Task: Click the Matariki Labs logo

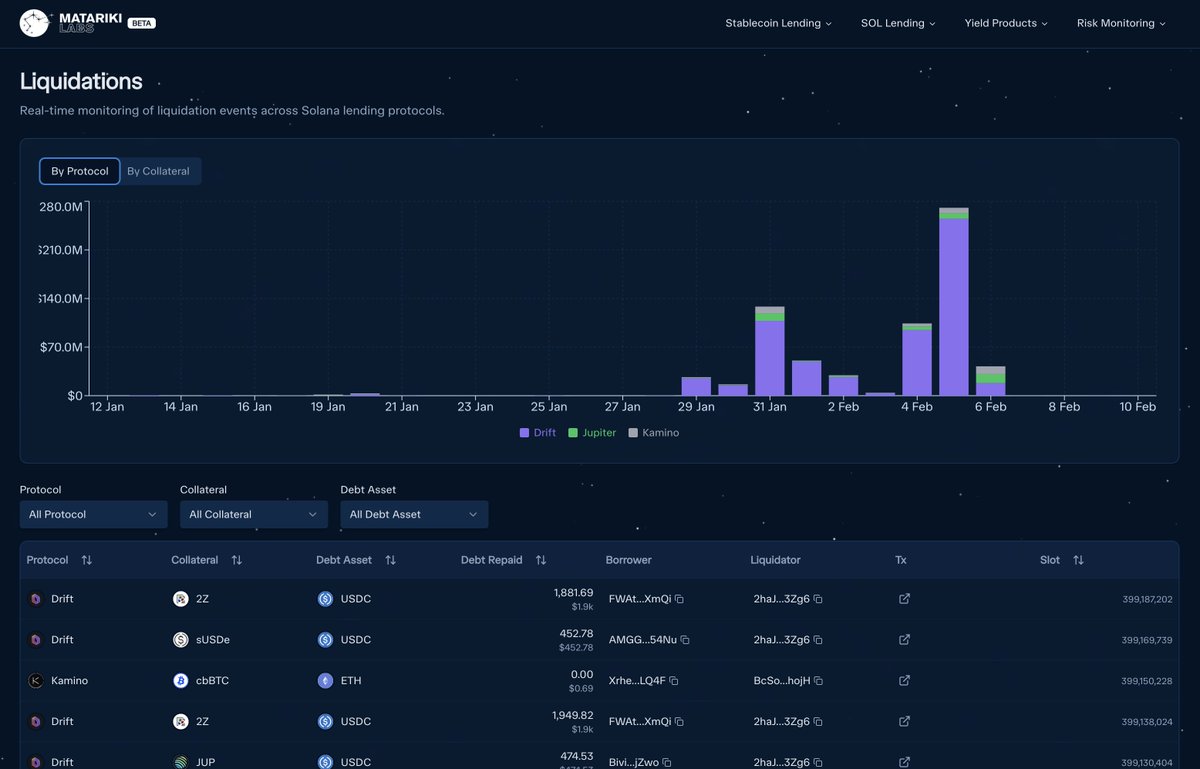Action: tap(70, 23)
